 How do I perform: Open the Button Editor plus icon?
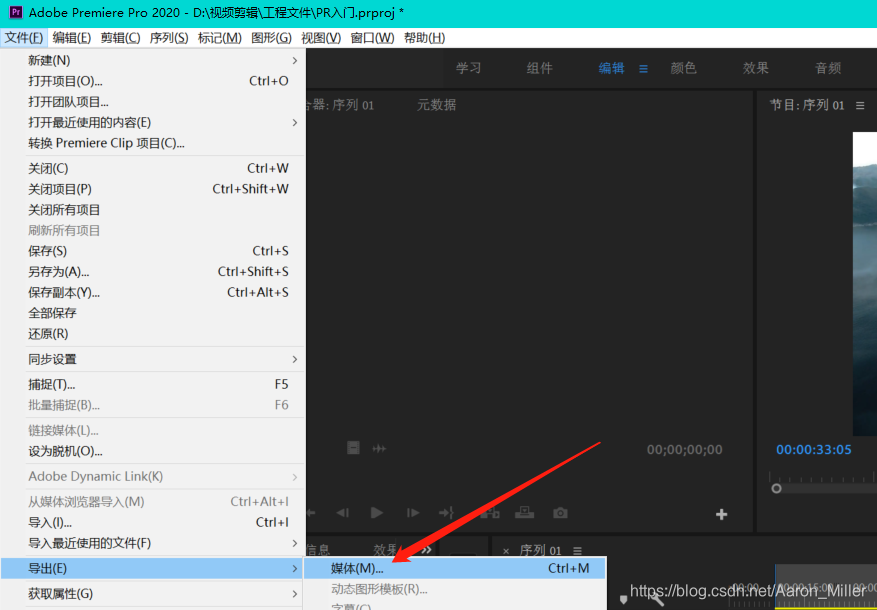click(722, 514)
